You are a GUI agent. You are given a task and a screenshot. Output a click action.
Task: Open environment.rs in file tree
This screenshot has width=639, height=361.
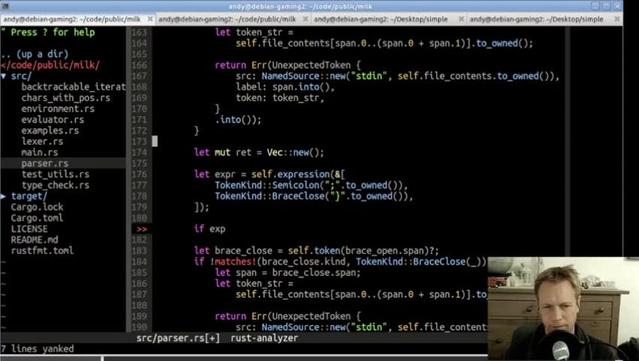58,109
